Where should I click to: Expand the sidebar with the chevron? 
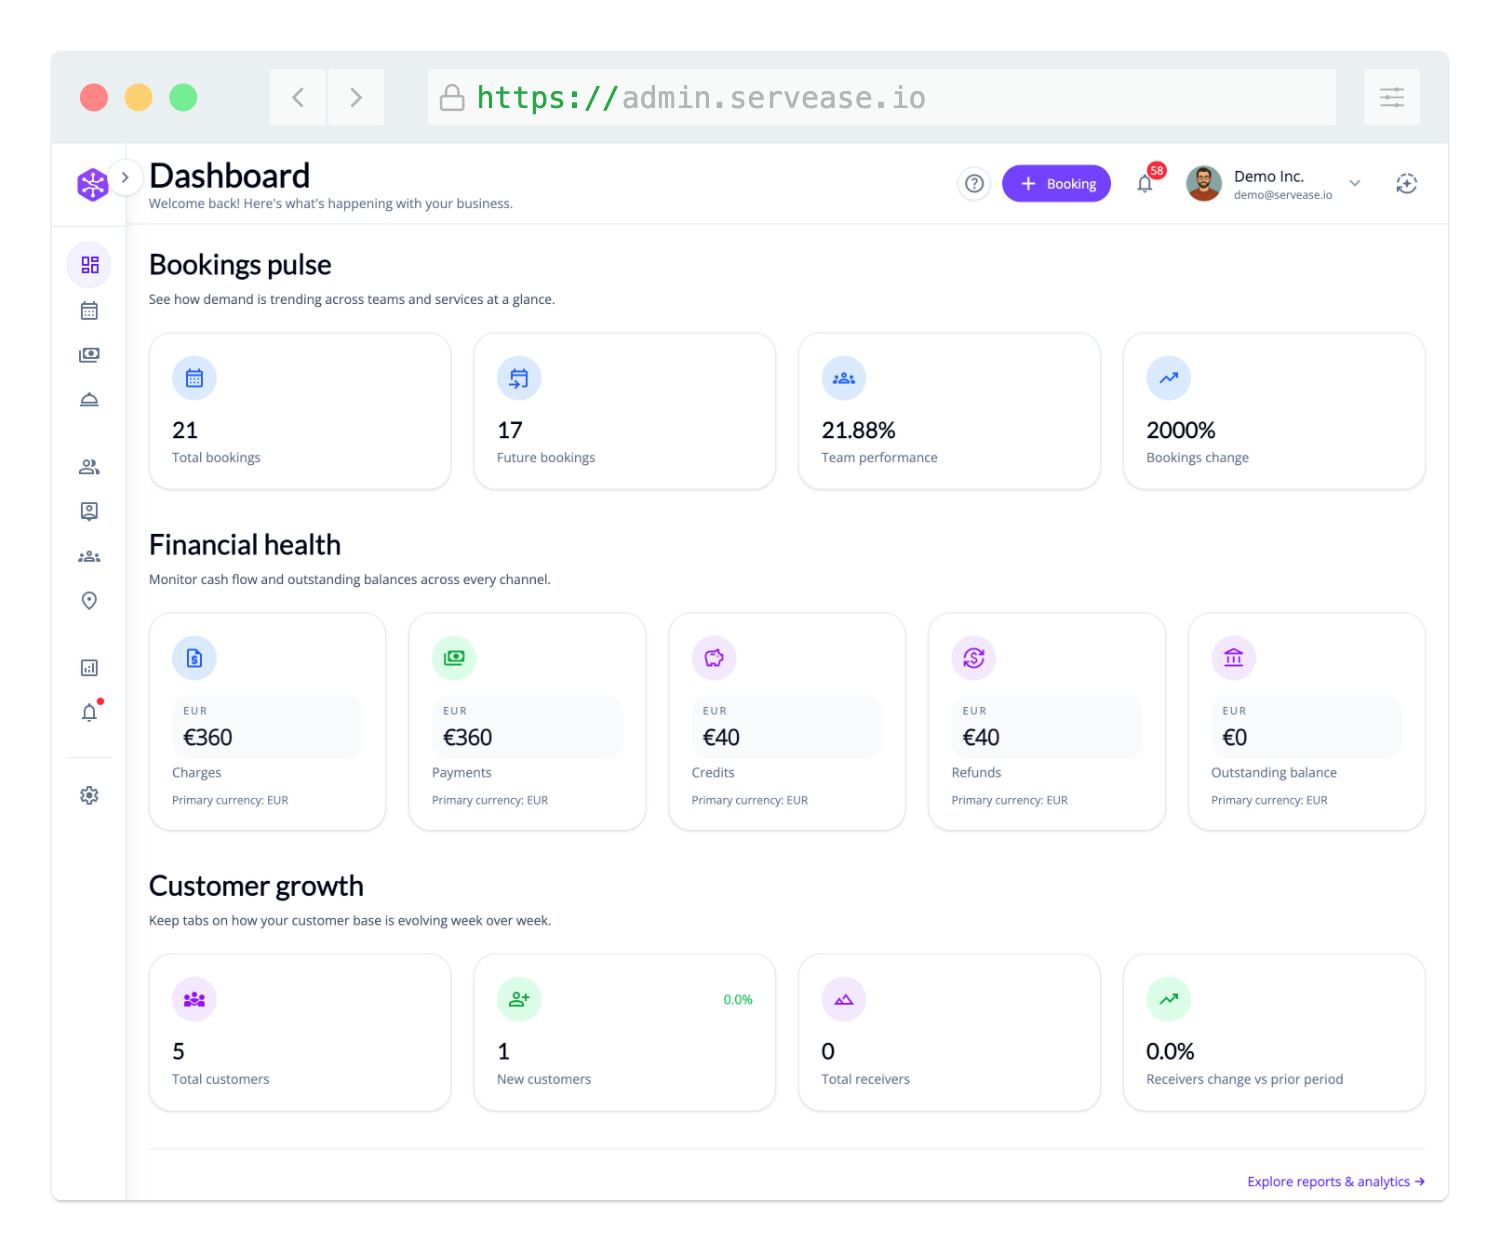coord(125,178)
